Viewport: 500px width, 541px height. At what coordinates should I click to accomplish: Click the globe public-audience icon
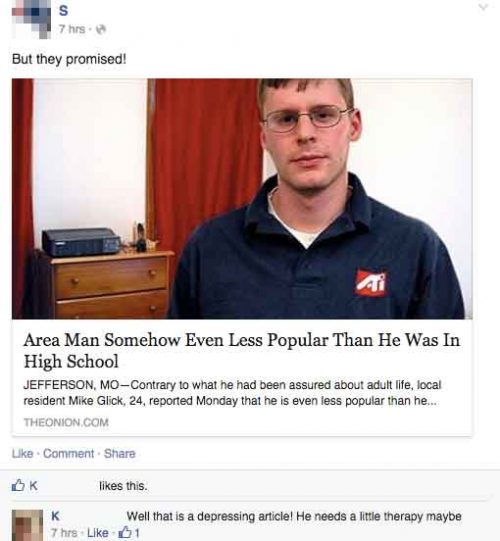101,30
